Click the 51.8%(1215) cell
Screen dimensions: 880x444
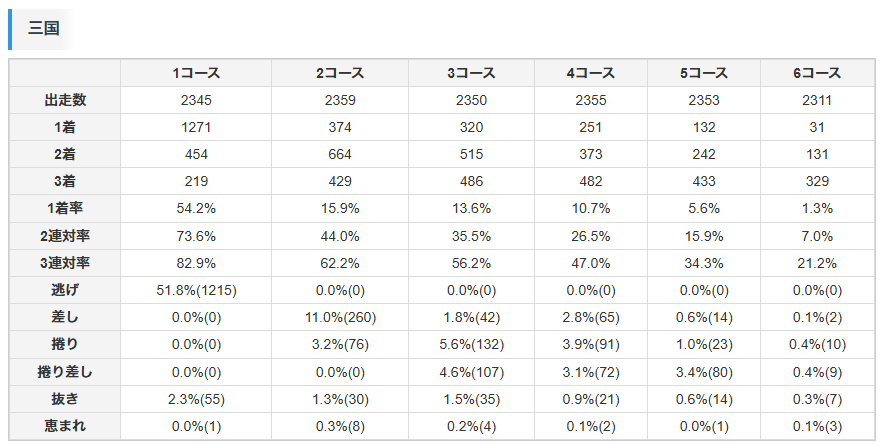tap(196, 290)
